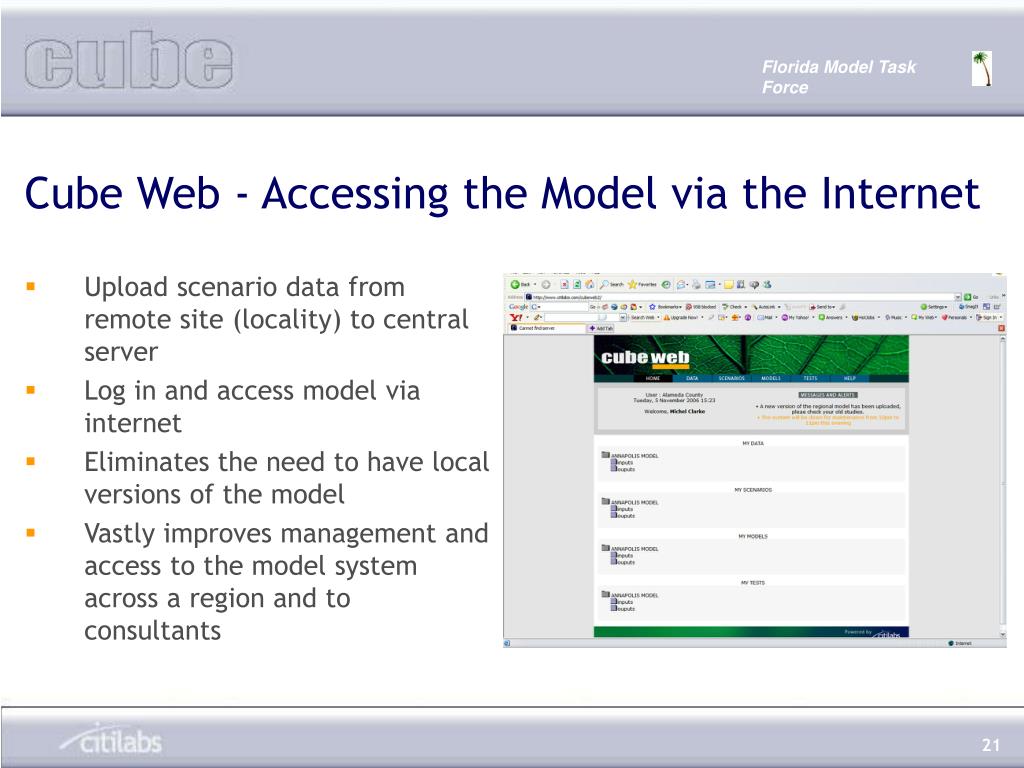1024x768 pixels.
Task: Click the MESSAGES AND ALERTS header
Action: (827, 395)
